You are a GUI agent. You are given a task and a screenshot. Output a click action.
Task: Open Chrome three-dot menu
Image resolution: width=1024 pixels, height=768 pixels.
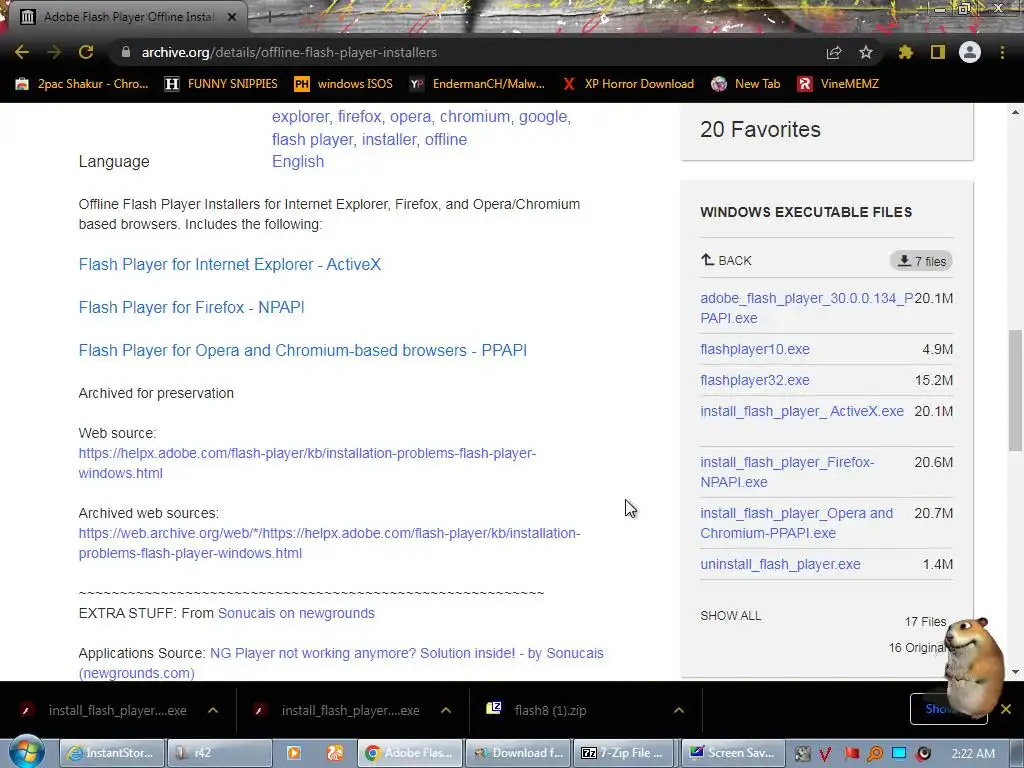[1002, 52]
